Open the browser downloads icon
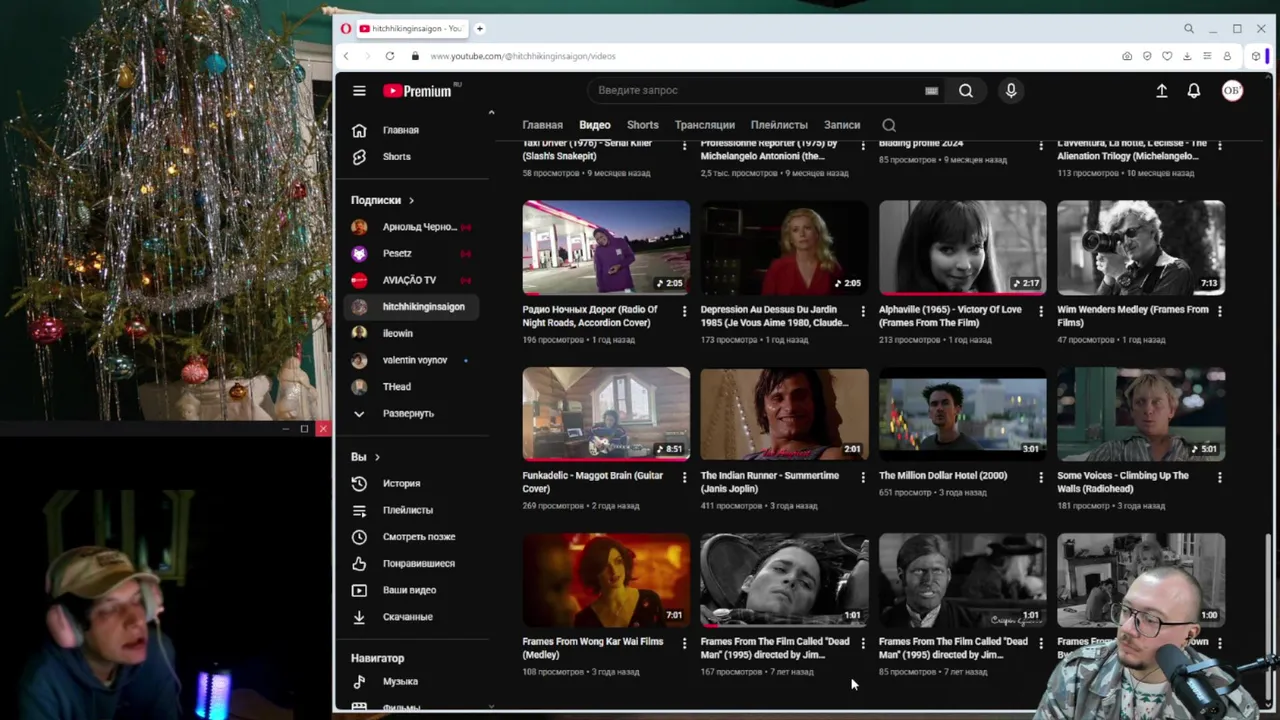 coord(1187,56)
